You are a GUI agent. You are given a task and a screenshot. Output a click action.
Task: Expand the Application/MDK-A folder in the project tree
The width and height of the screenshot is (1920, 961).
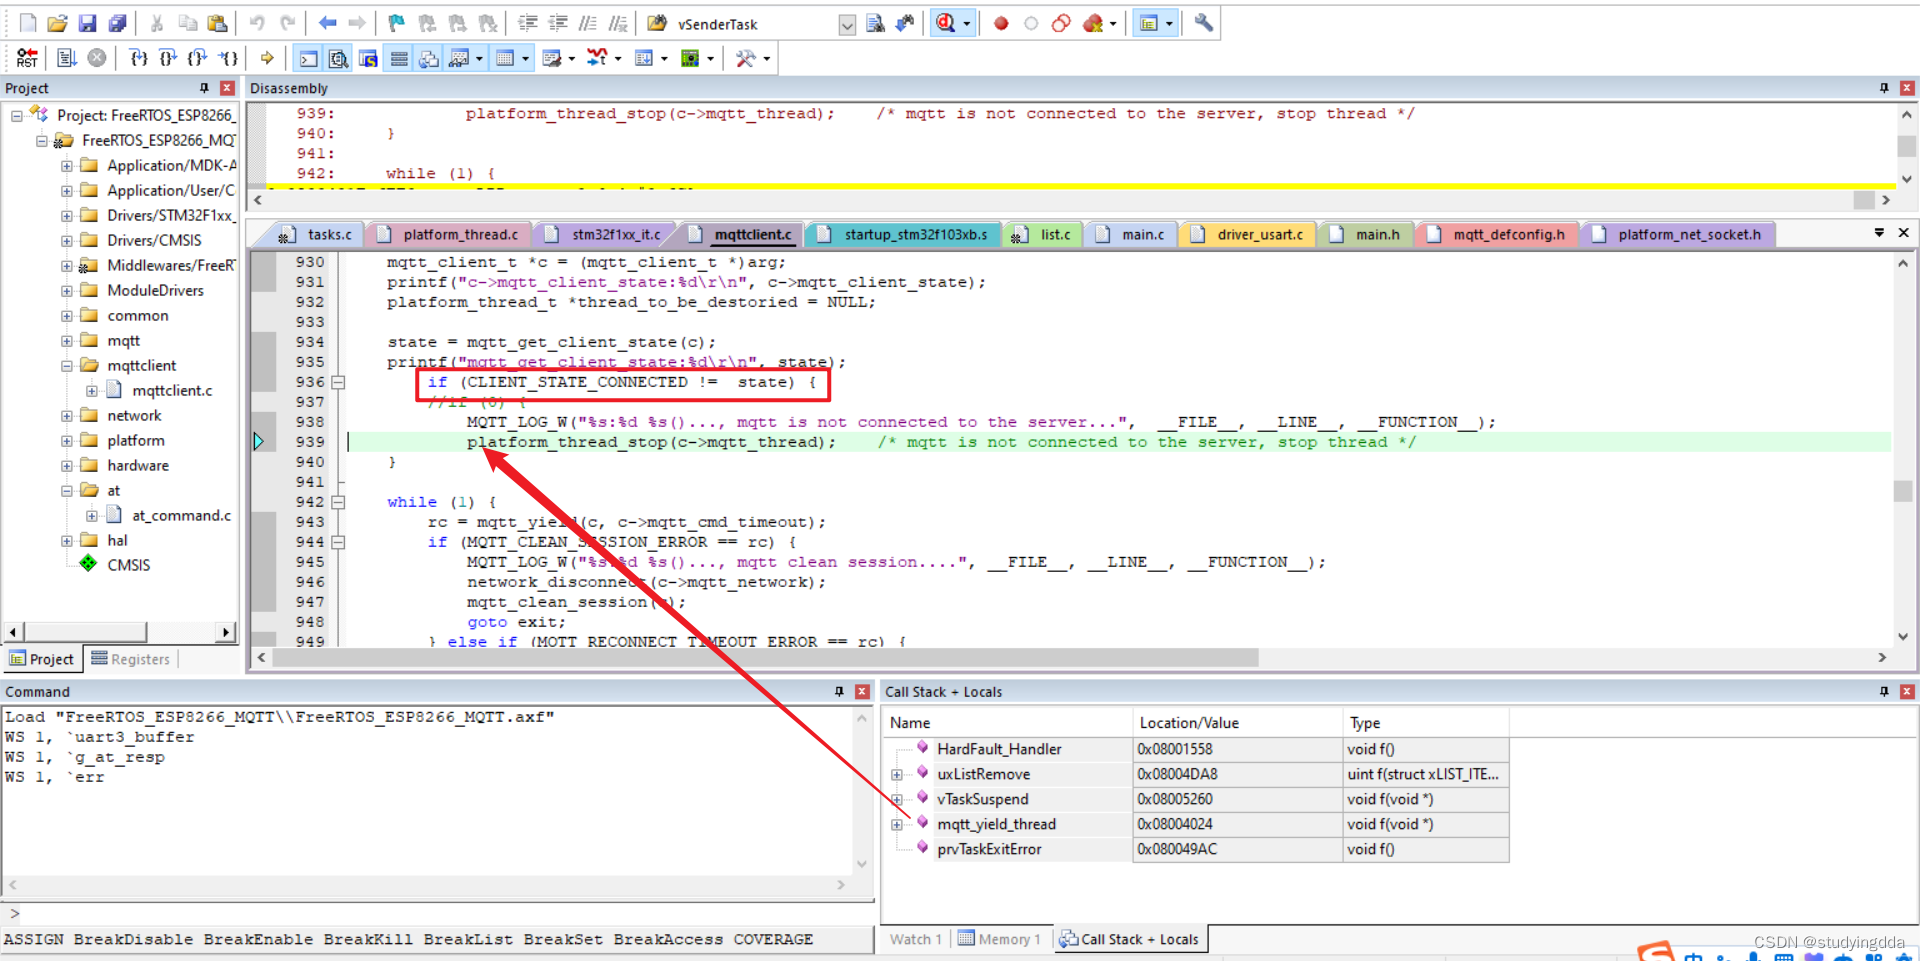(66, 165)
